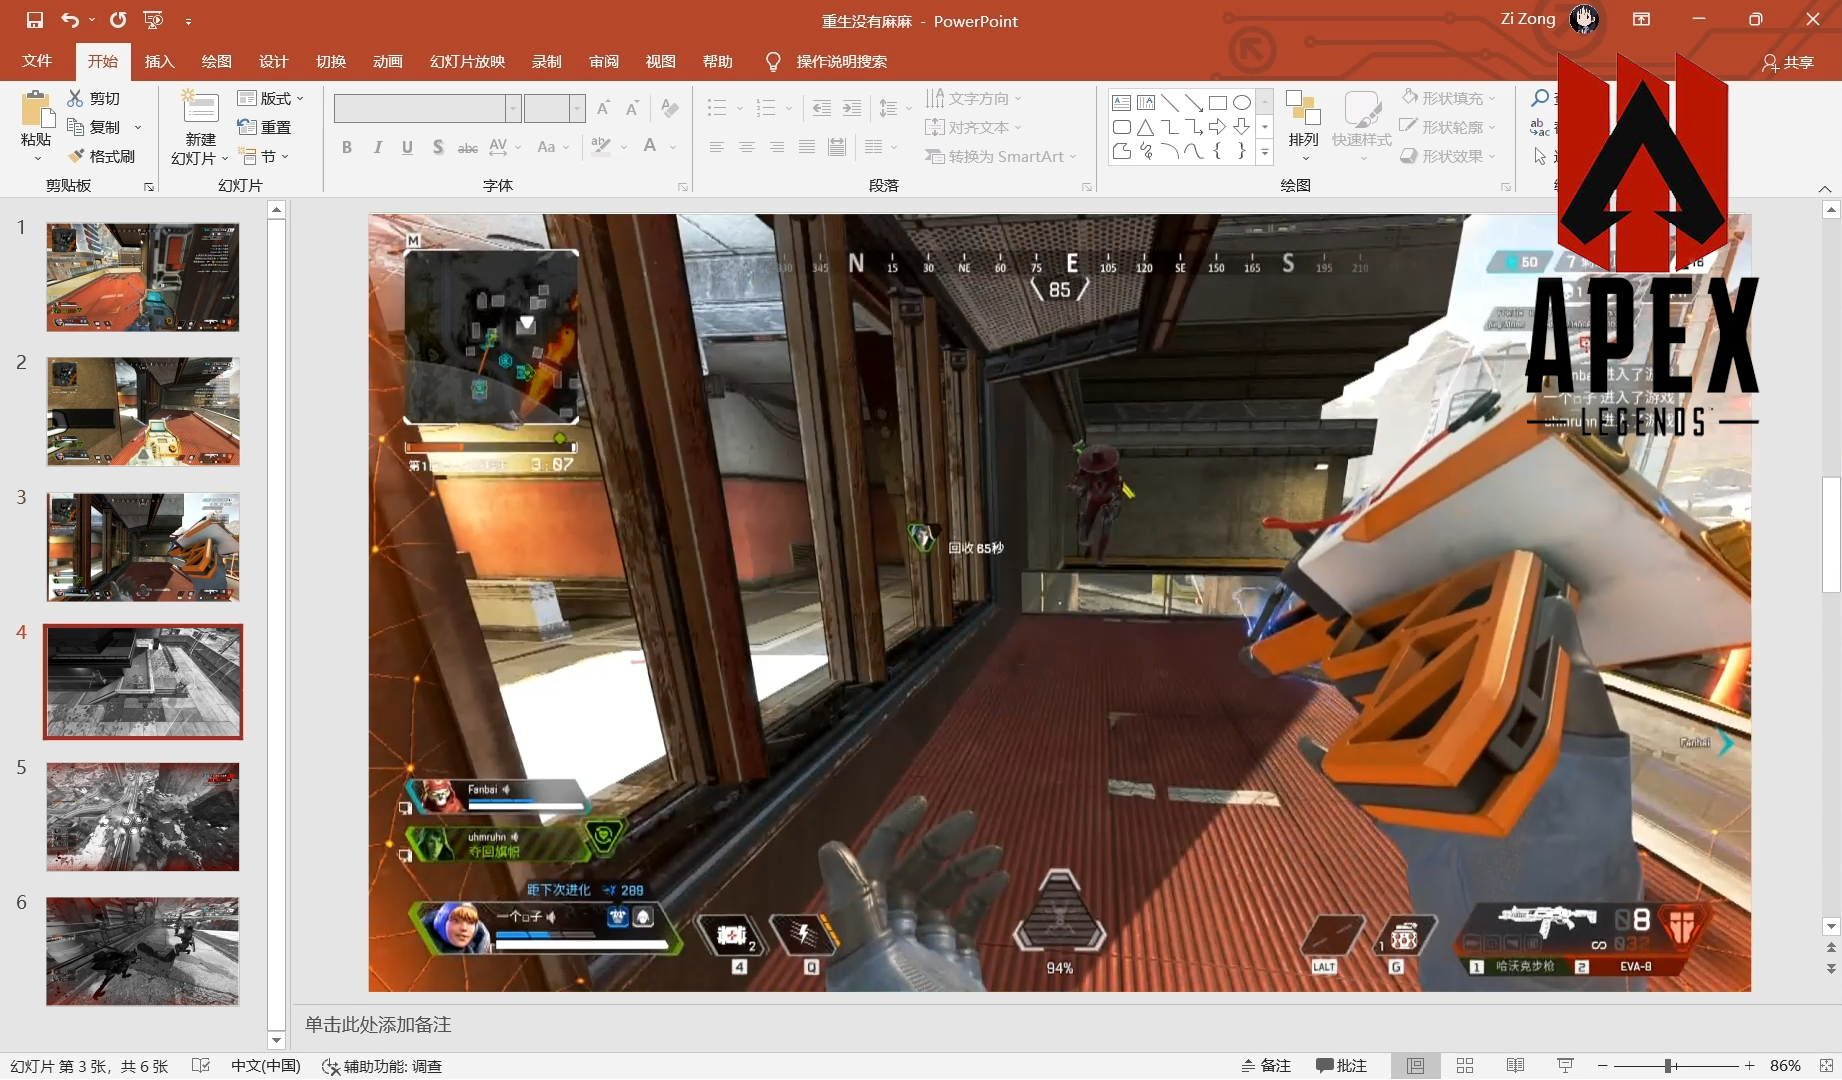Click the zoom slider handle
This screenshot has height=1080, width=1842.
click(1669, 1066)
